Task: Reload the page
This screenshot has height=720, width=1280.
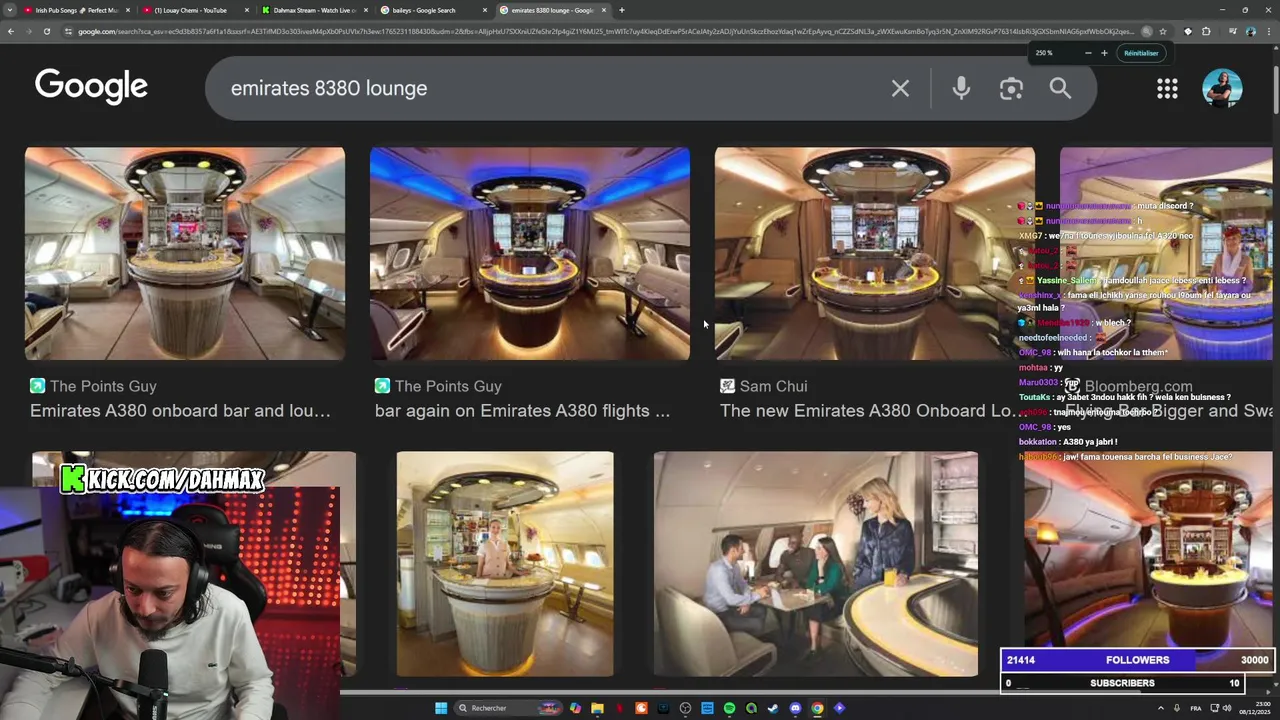Action: pos(46,31)
